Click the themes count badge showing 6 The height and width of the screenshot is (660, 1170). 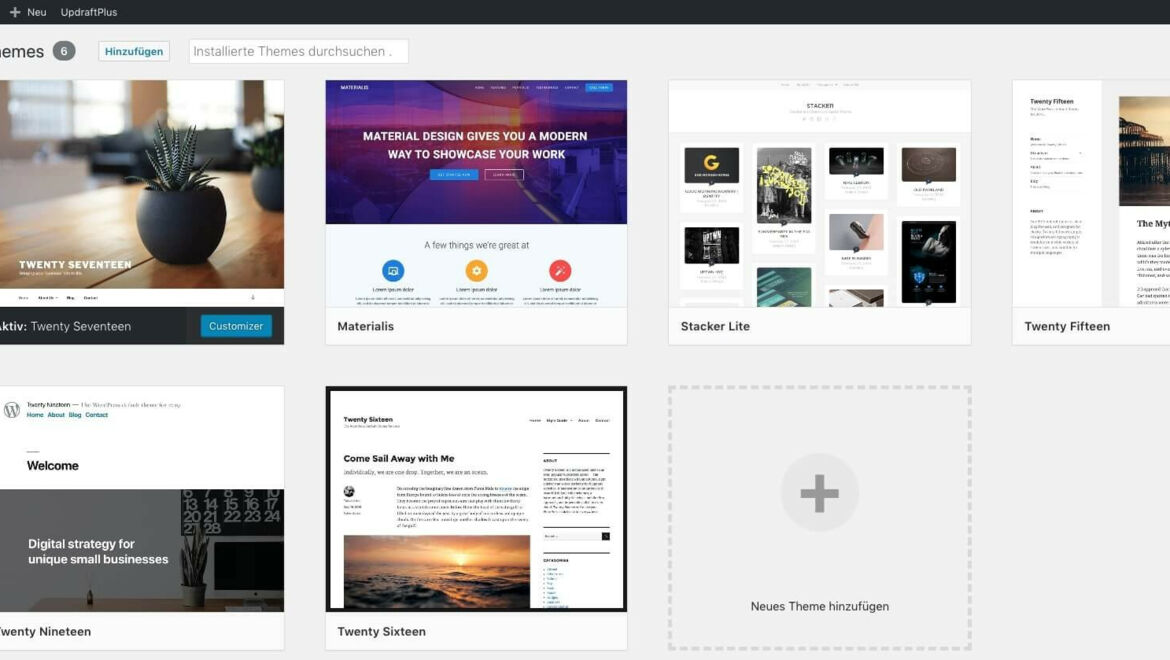pos(64,51)
